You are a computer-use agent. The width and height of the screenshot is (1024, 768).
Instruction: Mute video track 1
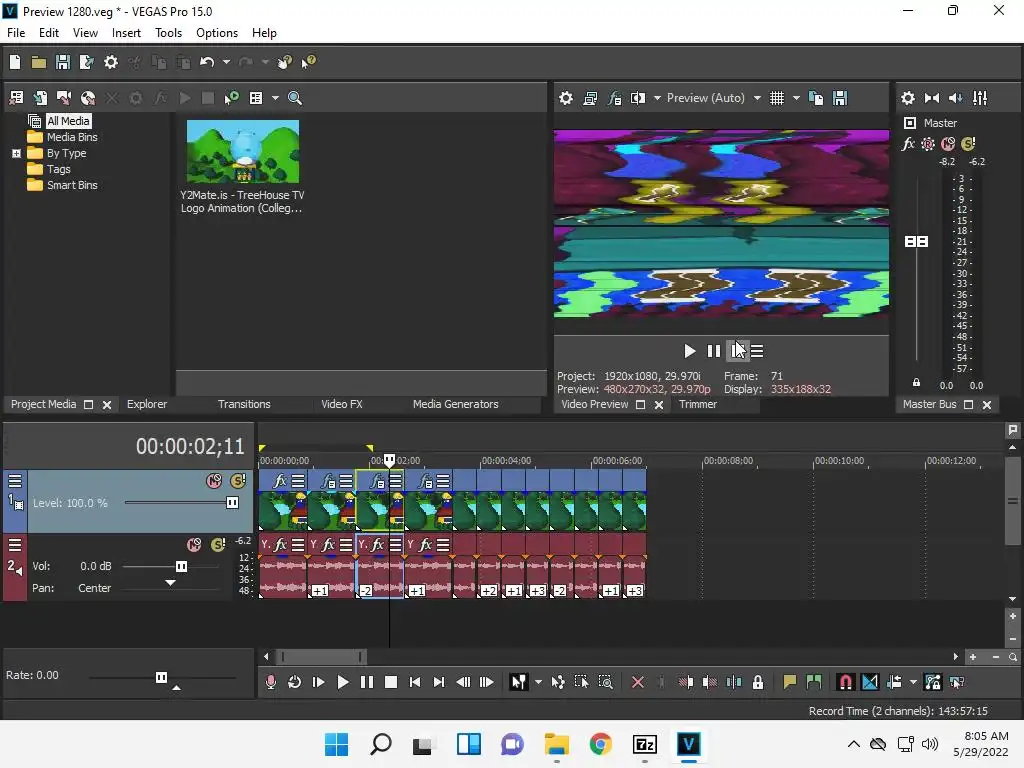point(214,481)
